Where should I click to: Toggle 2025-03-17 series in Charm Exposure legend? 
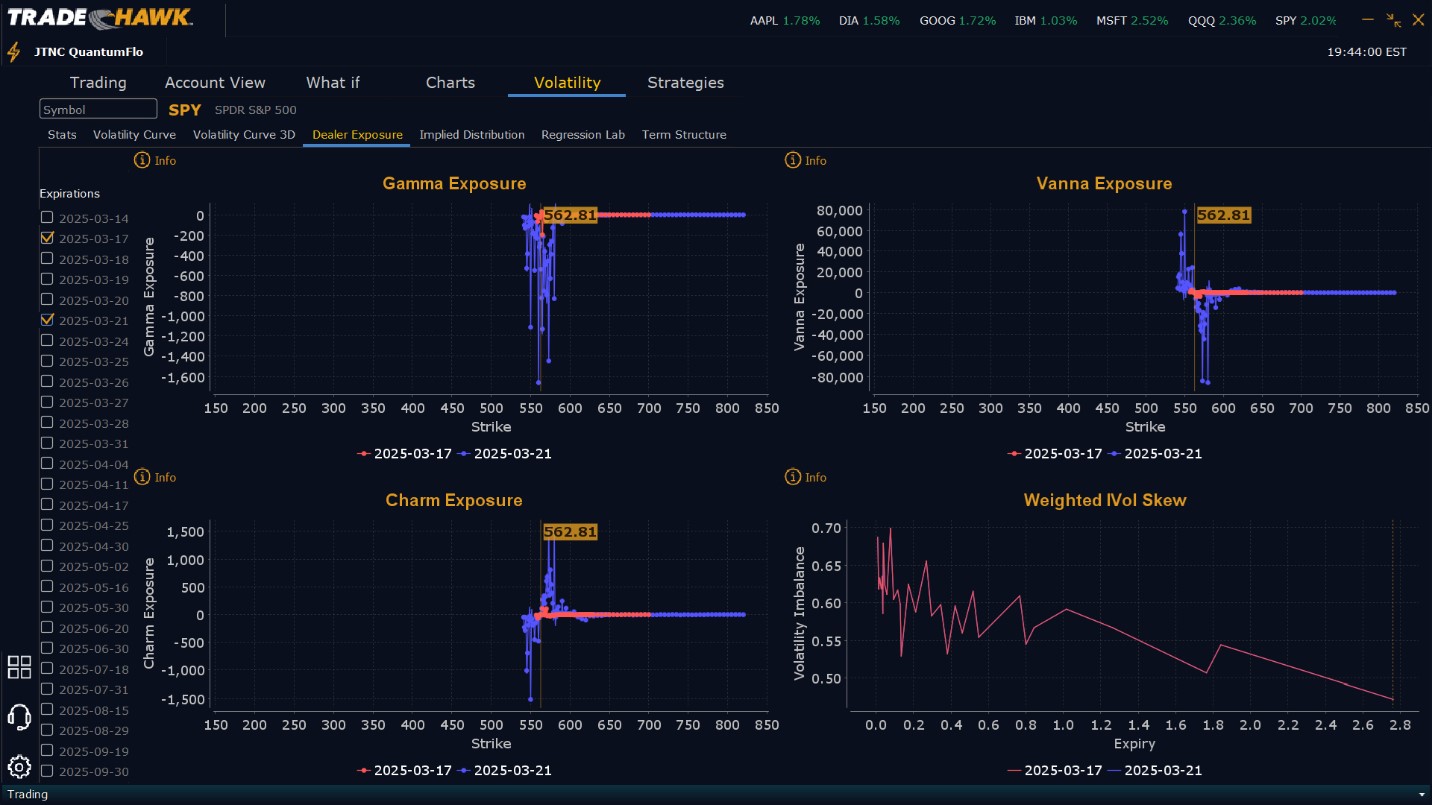pyautogui.click(x=404, y=771)
